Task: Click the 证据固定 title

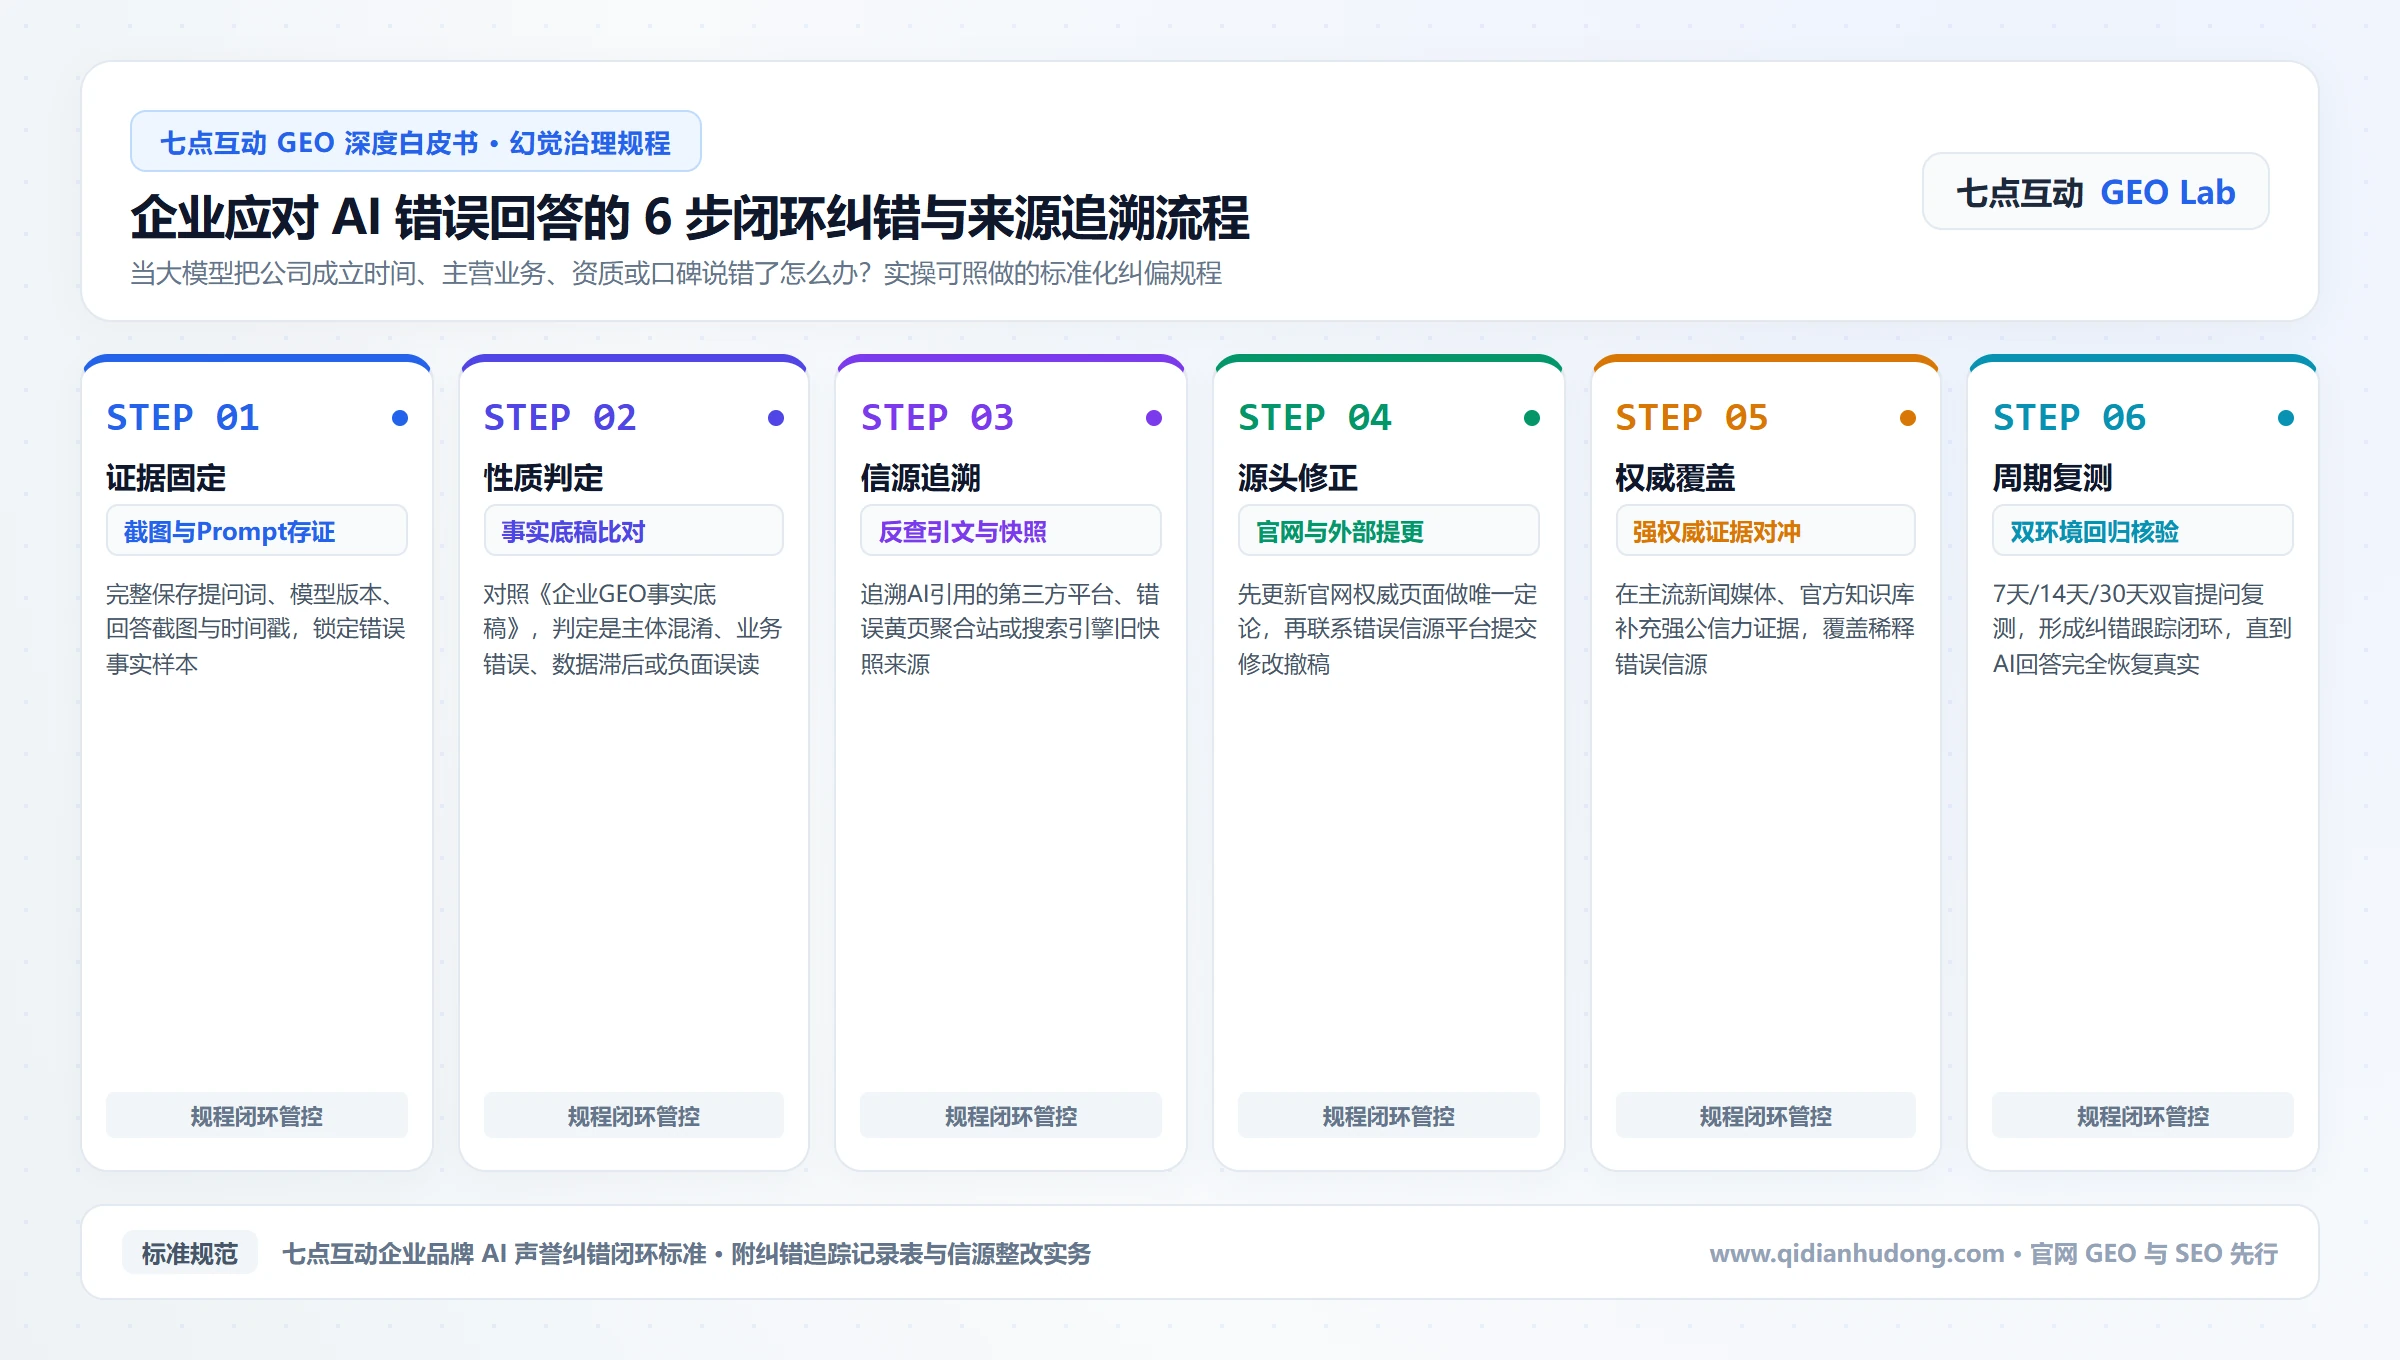Action: (x=166, y=478)
